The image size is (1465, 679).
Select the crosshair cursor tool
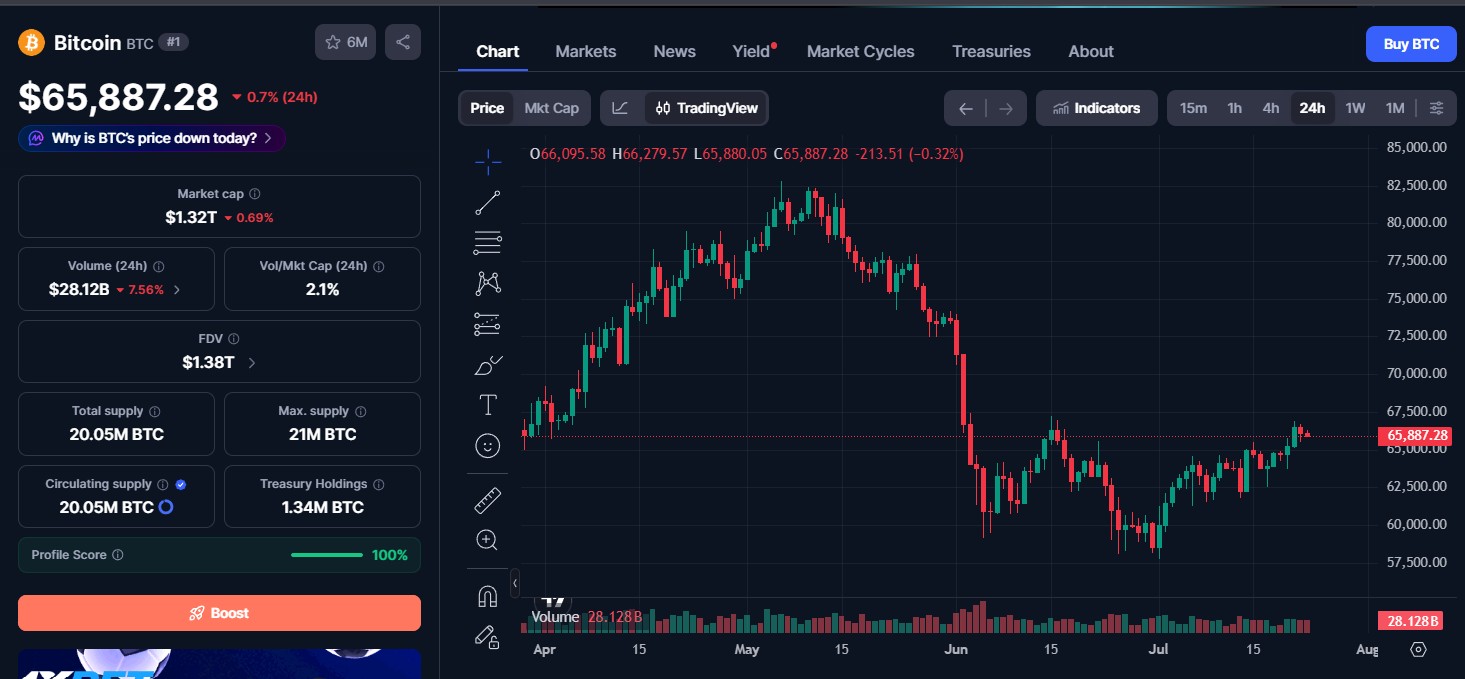pyautogui.click(x=488, y=161)
